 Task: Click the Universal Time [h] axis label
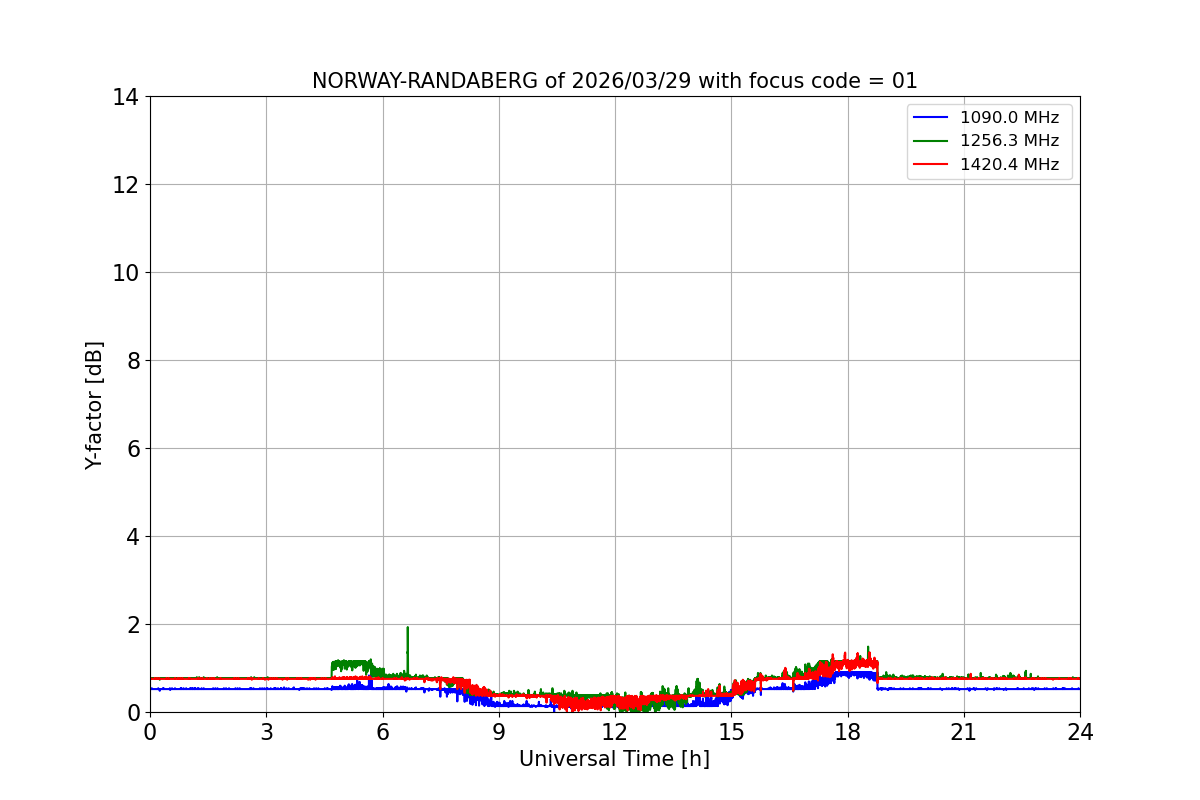[614, 759]
